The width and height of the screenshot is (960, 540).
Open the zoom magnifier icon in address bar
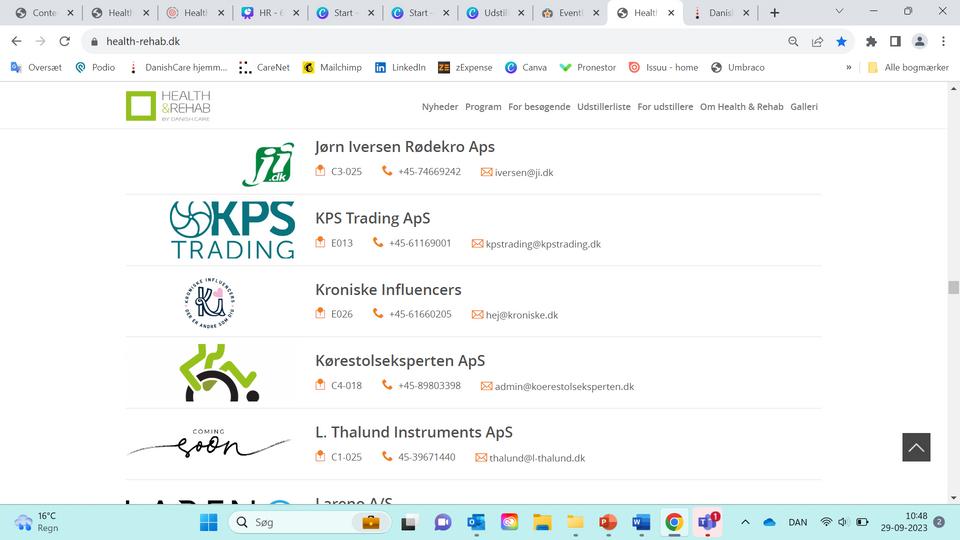pos(793,41)
